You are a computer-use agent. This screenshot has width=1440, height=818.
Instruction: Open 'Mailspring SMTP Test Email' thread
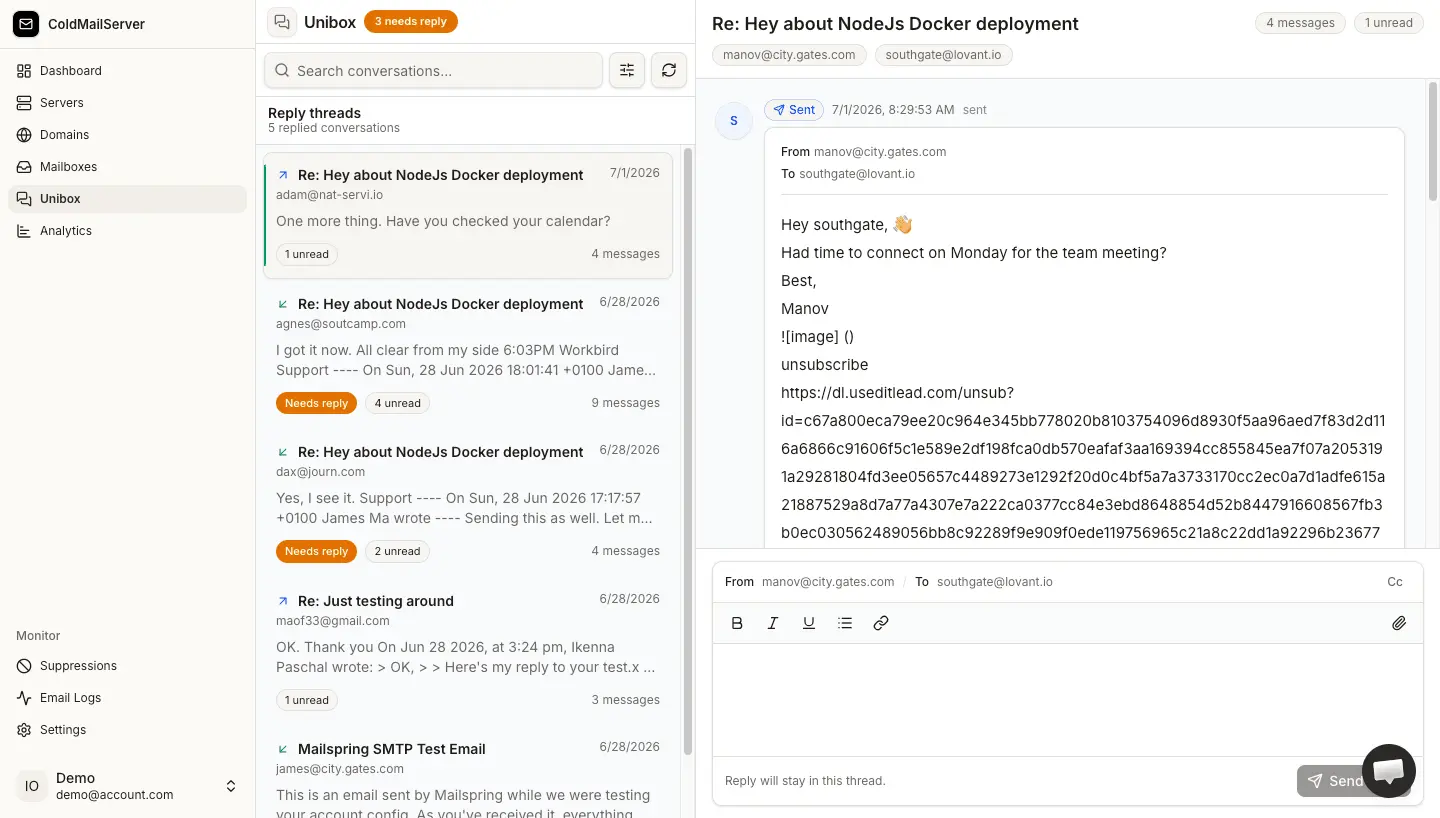pos(468,774)
